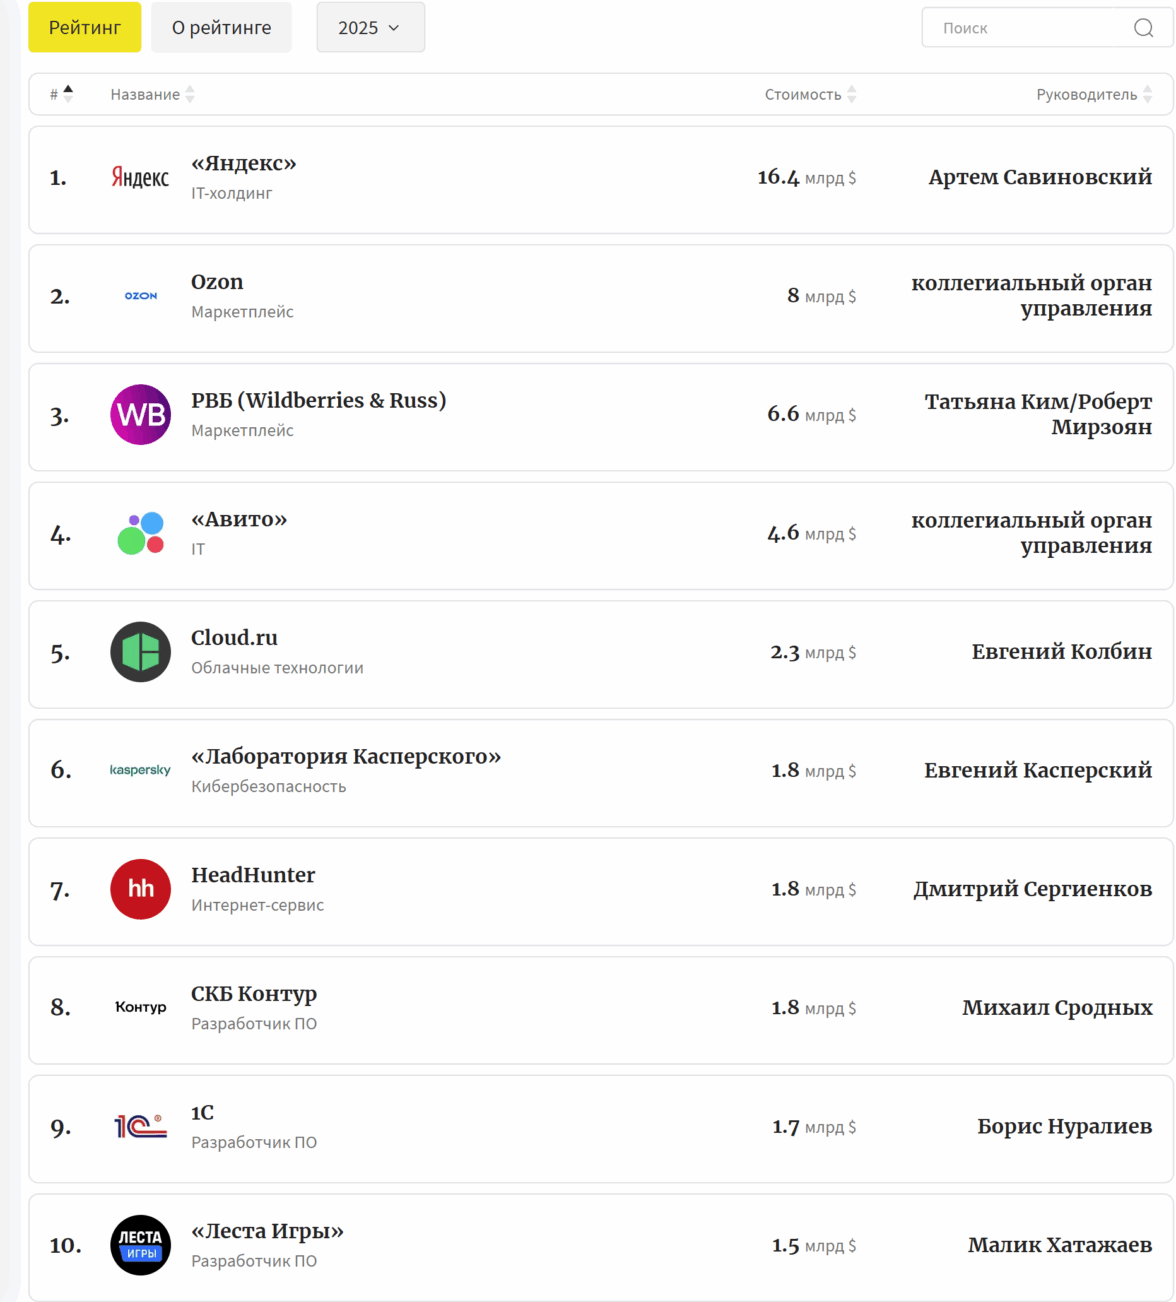
Task: Open the «Лаборатория Касперского» company link
Action: pos(346,757)
